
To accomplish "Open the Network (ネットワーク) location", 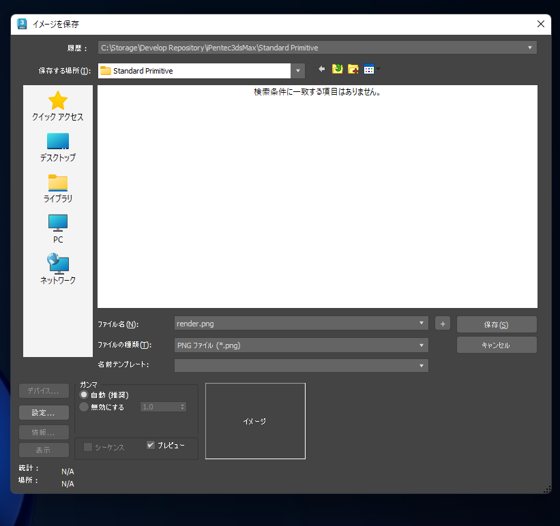I will [x=58, y=269].
